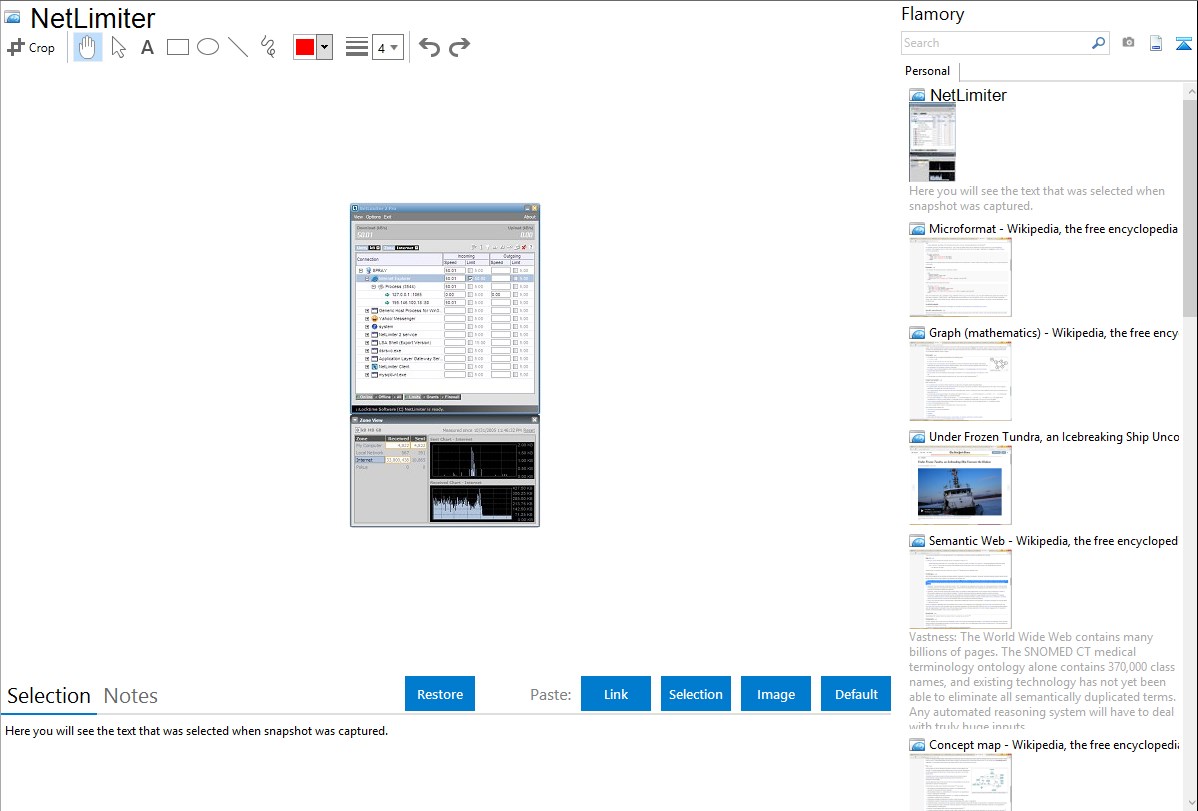
Task: Click the blue collapse-to-top icon
Action: [x=1183, y=43]
